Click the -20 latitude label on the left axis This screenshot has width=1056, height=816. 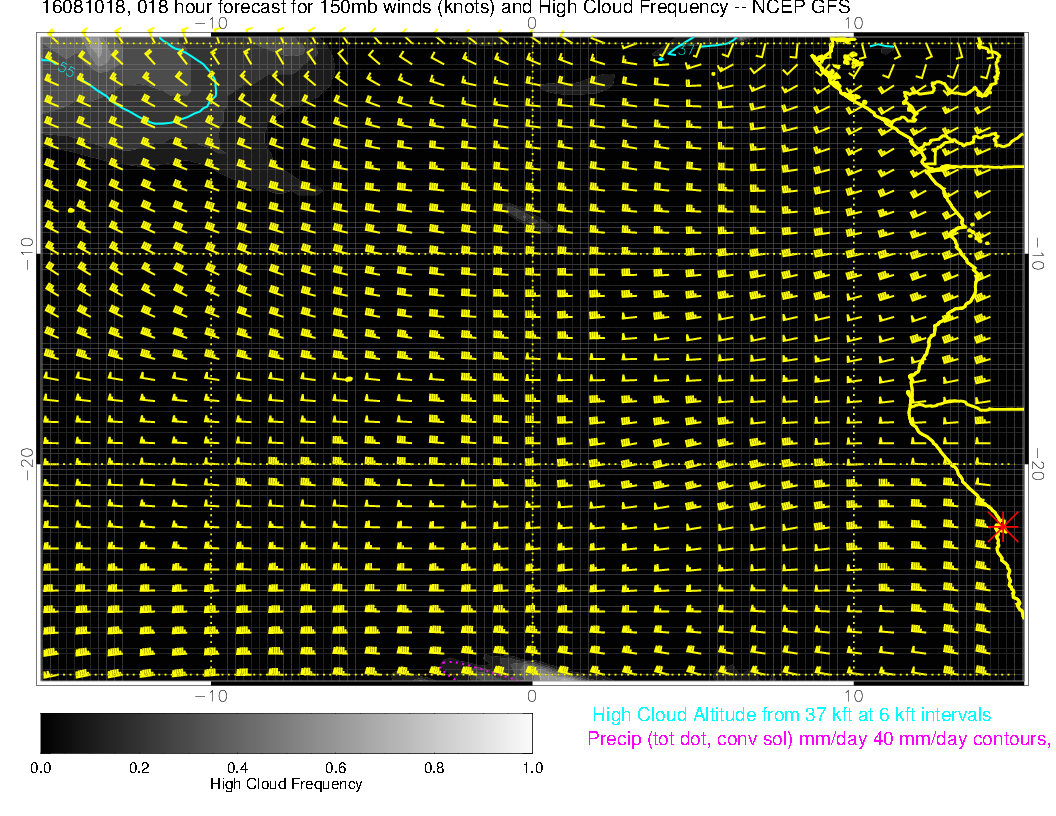click(27, 464)
